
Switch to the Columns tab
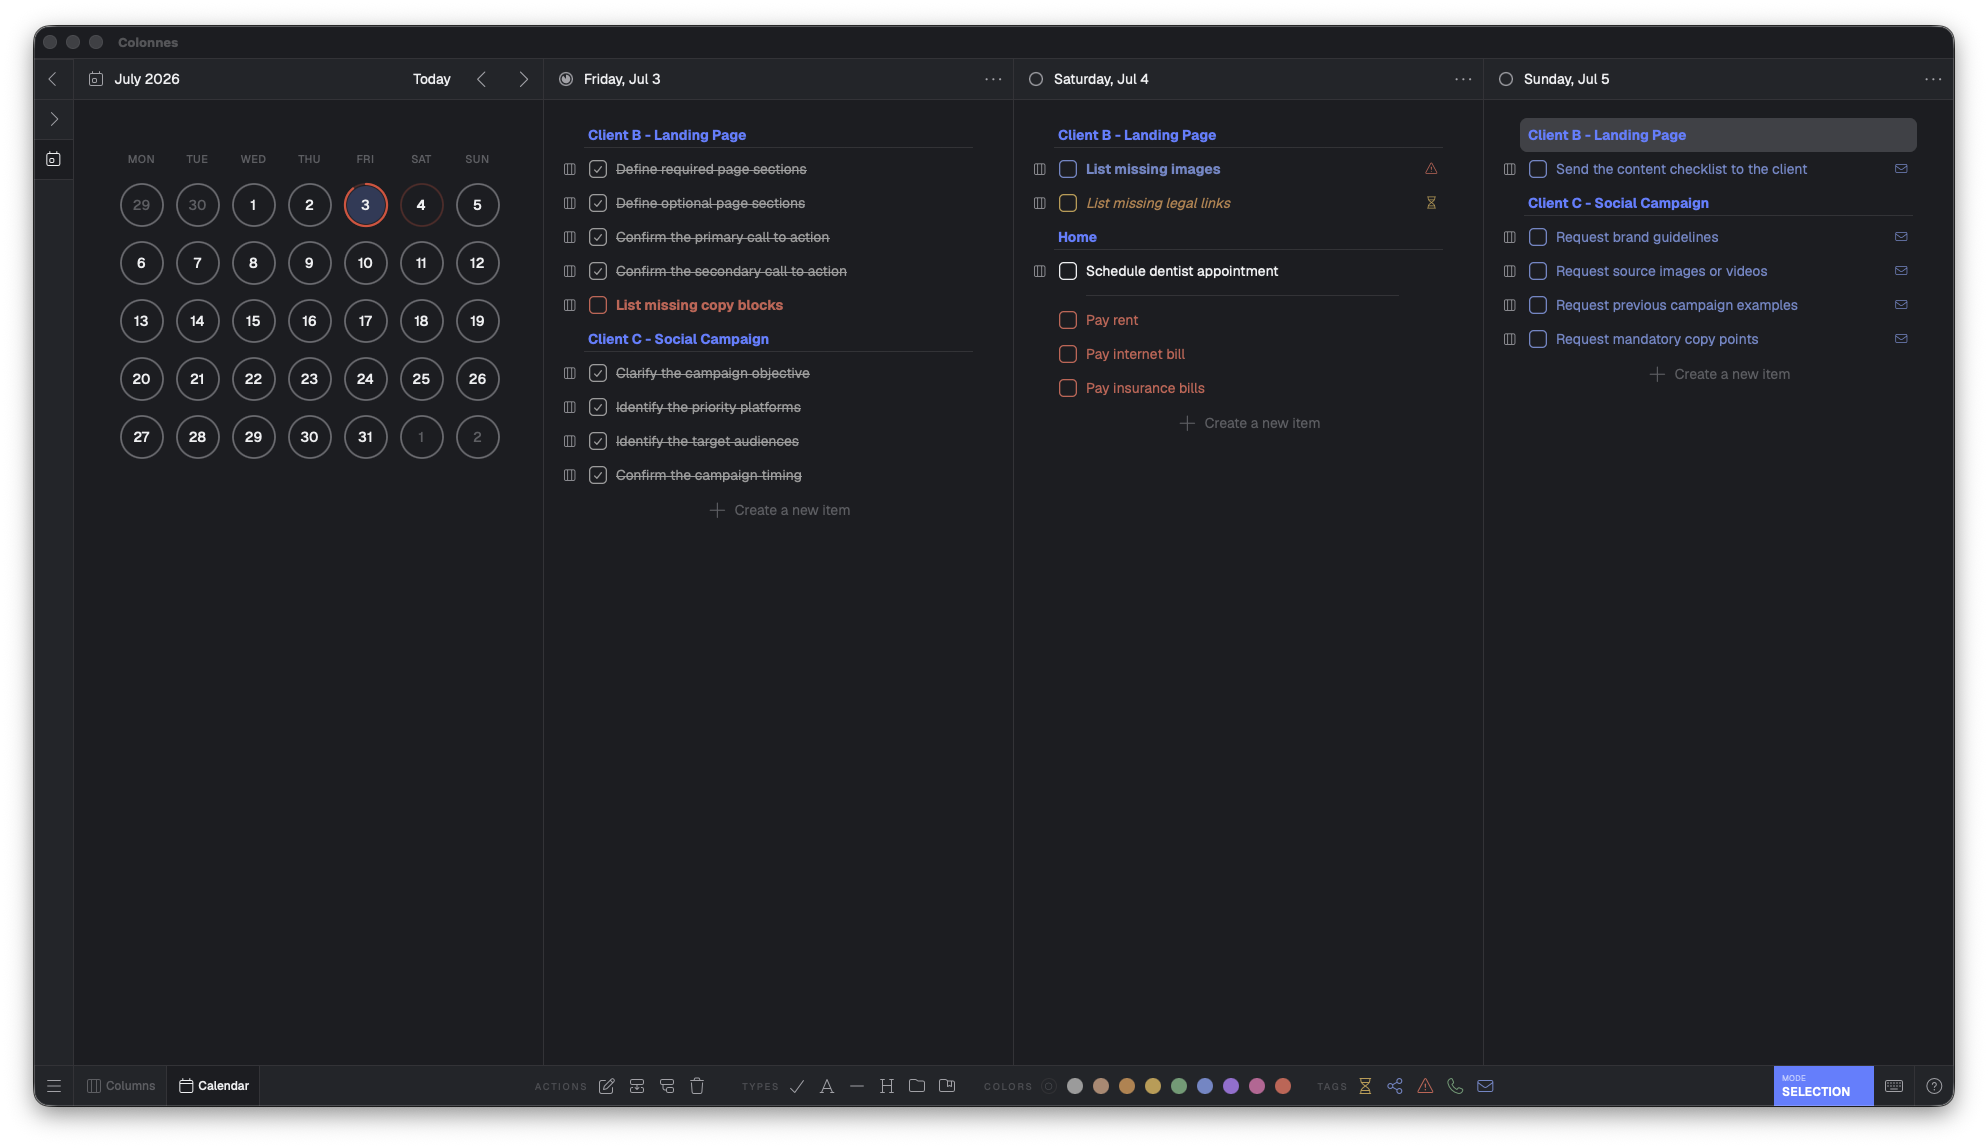(x=121, y=1086)
